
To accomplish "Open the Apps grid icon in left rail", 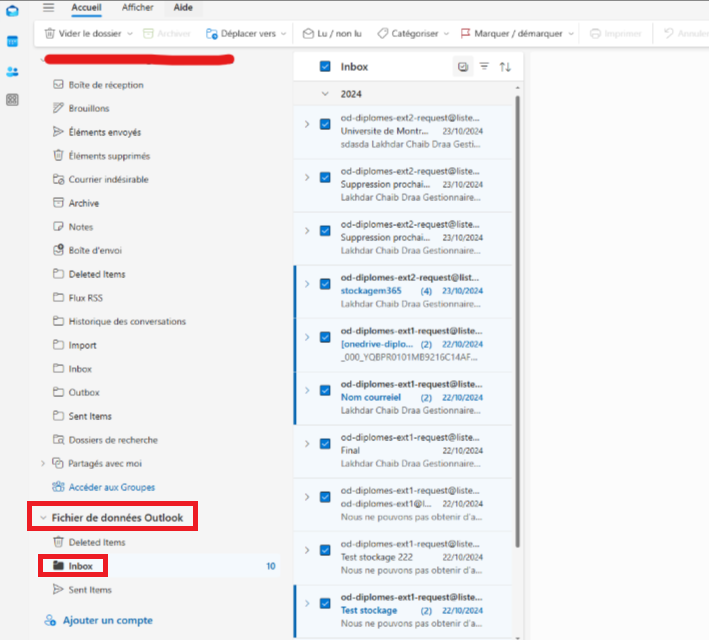I will point(12,100).
